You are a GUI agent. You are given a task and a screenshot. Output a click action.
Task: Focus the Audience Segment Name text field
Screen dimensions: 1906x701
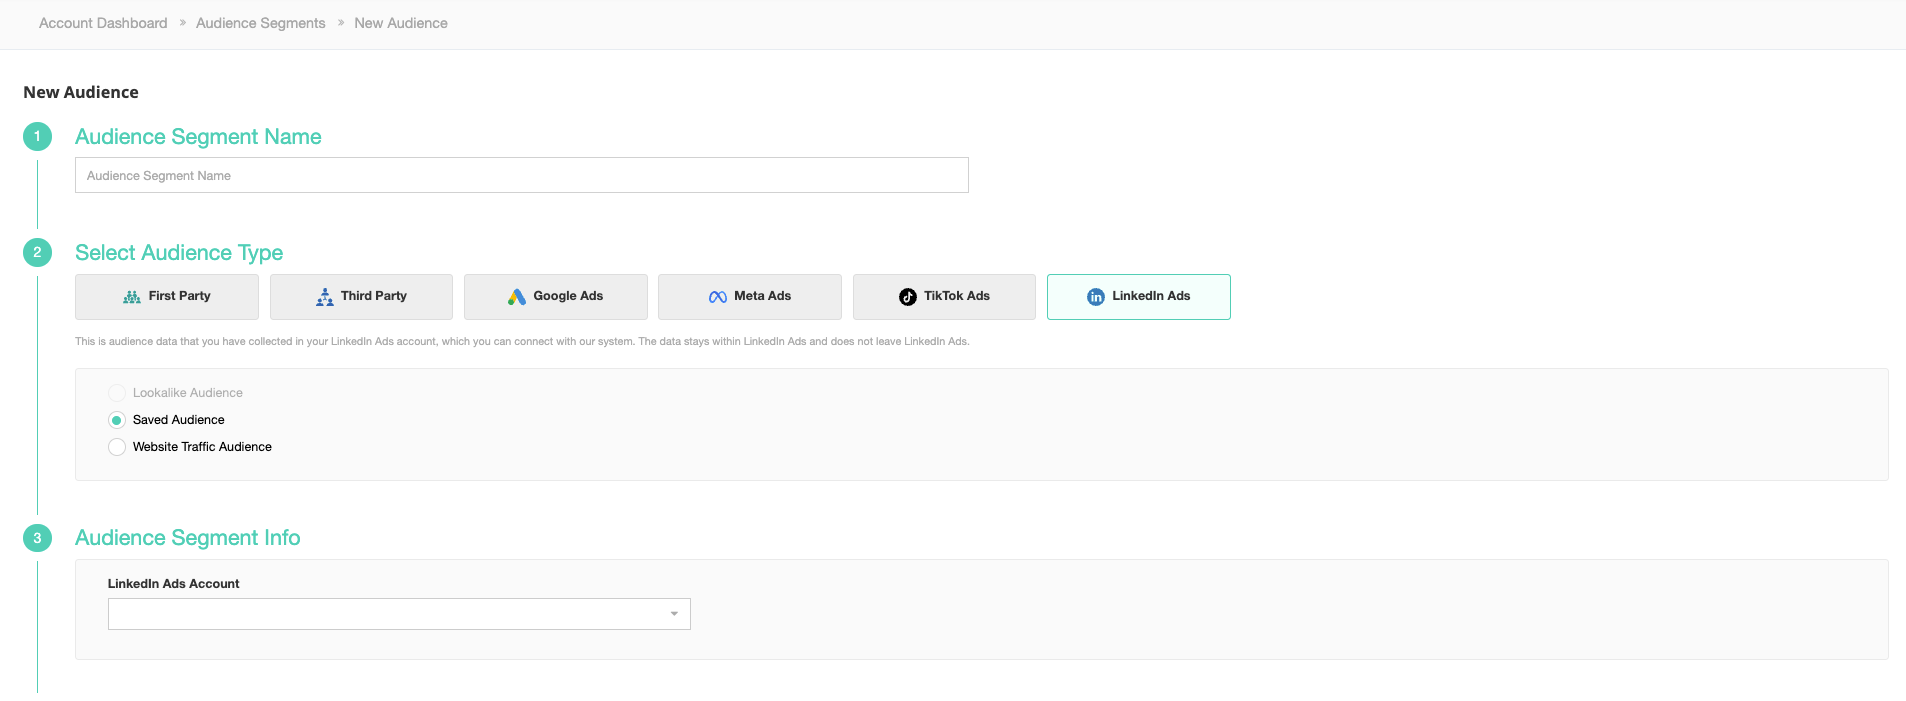tap(521, 175)
